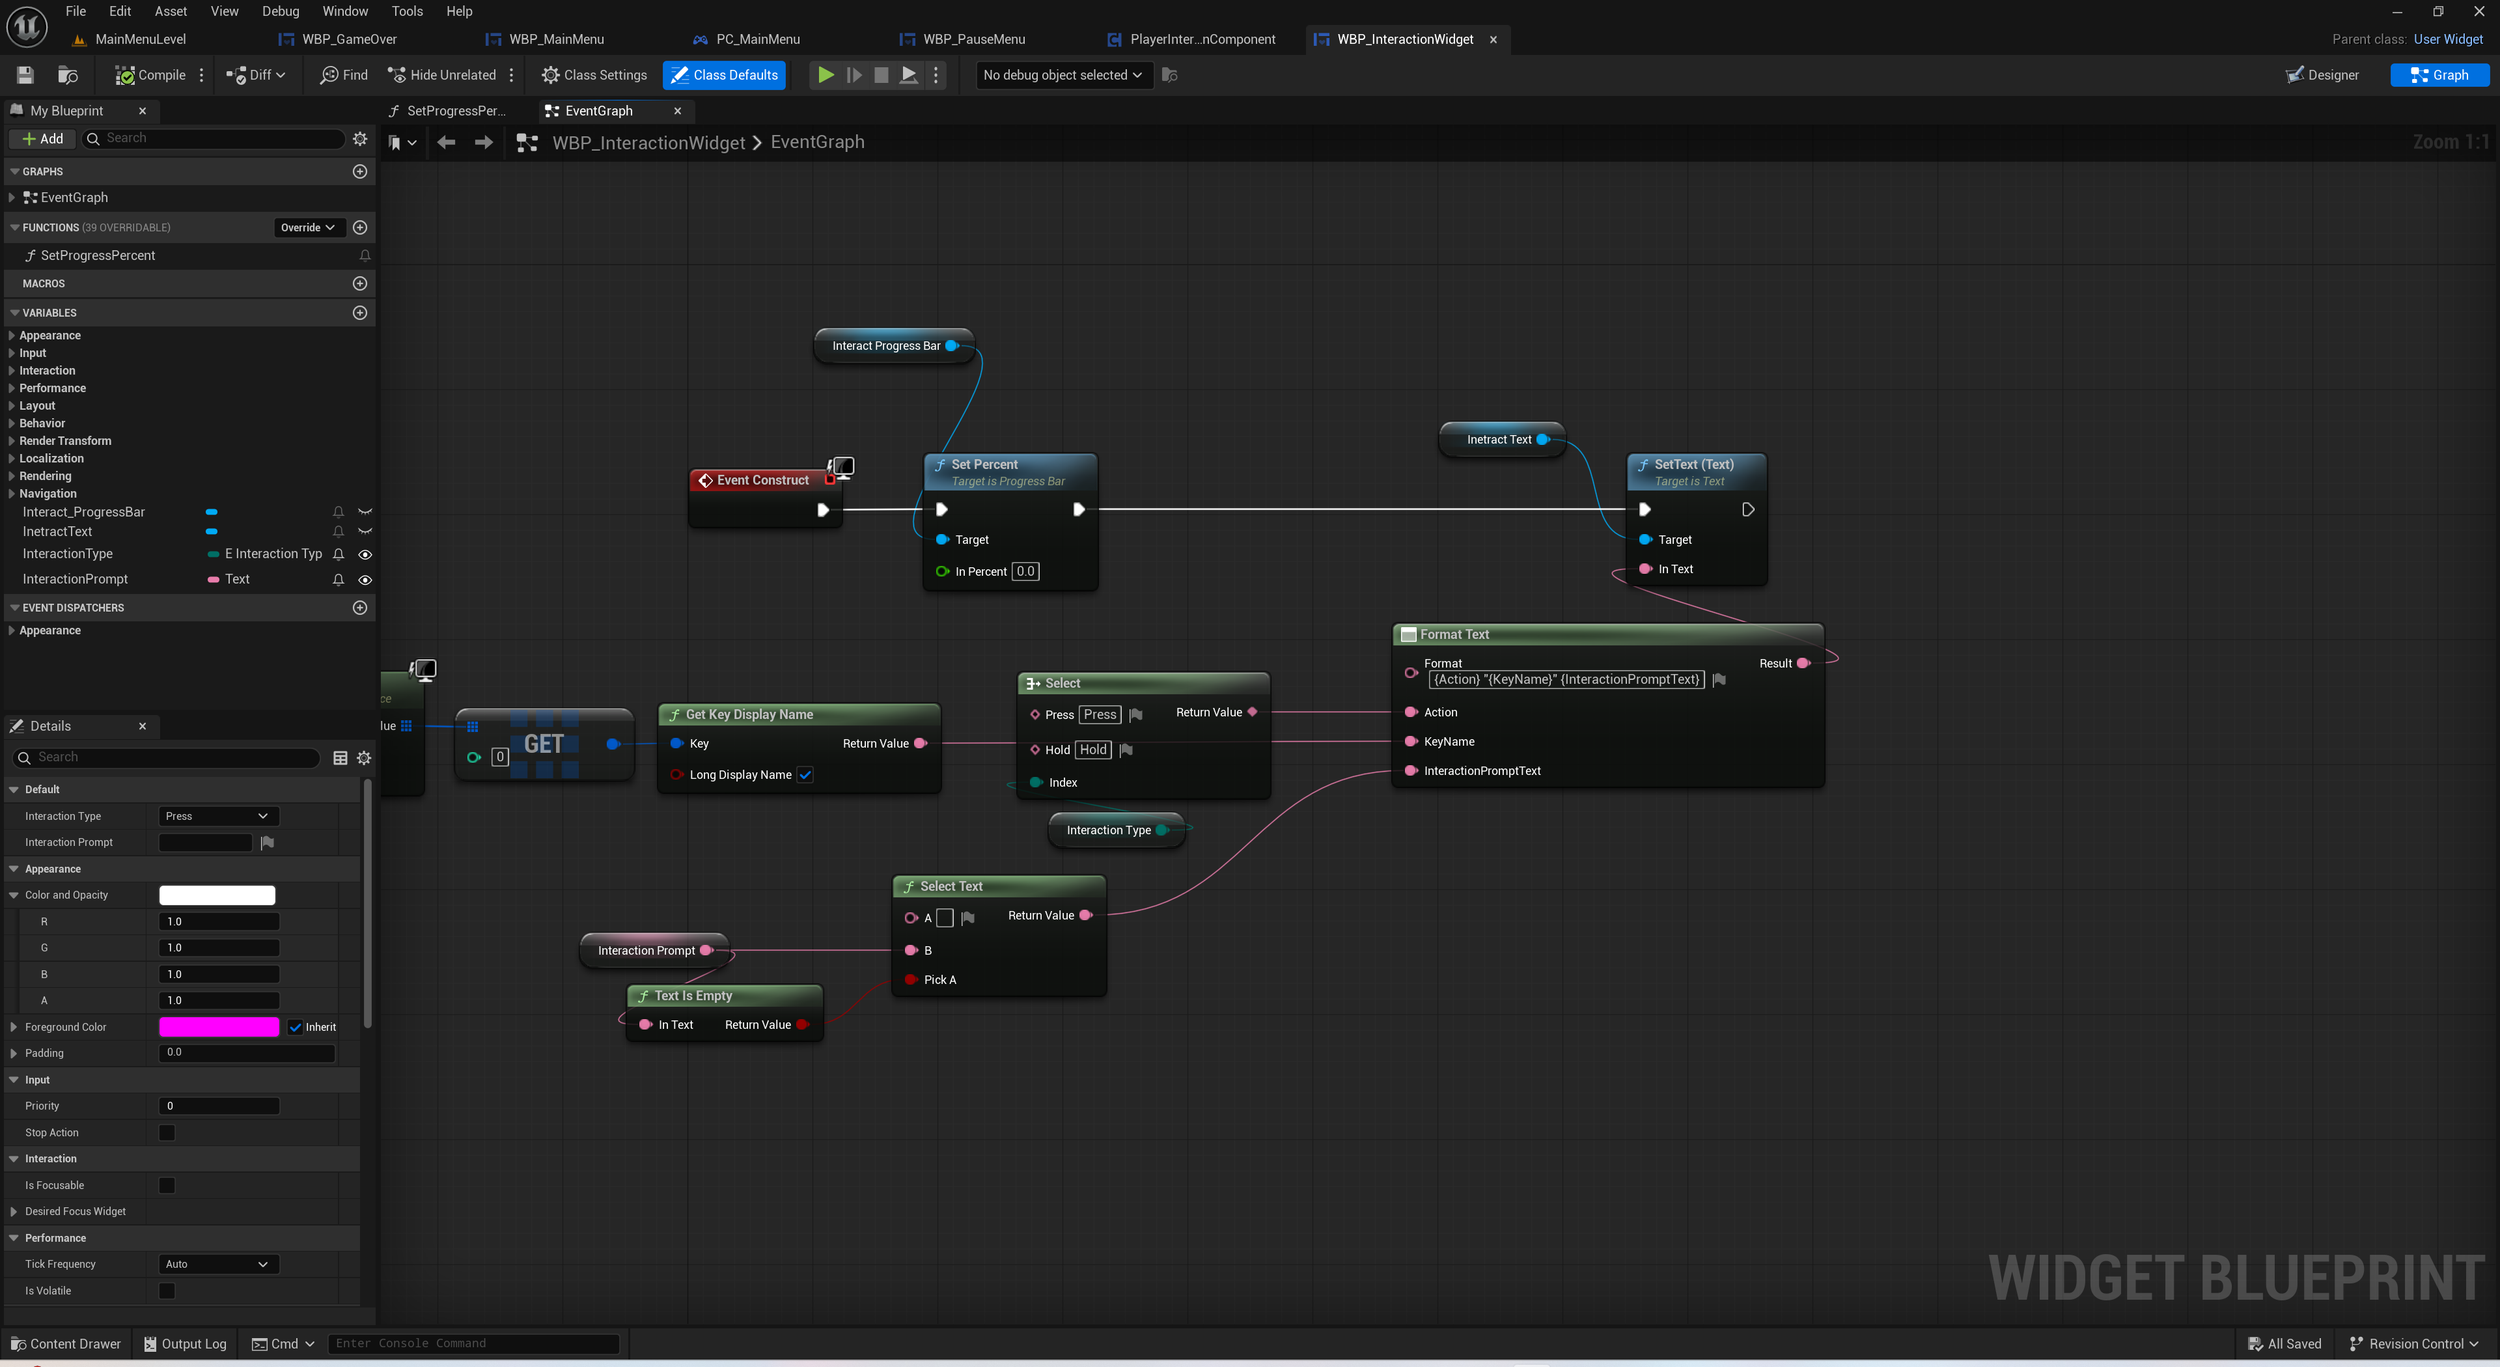Screen dimensions: 2500x1367
Task: Compile the widget blueprint
Action: pos(151,75)
